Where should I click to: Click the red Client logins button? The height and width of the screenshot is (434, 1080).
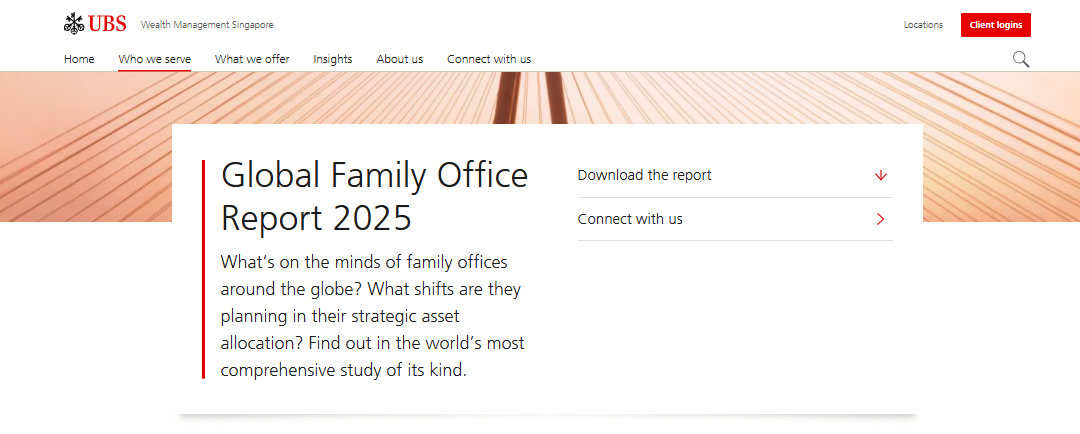(x=995, y=25)
